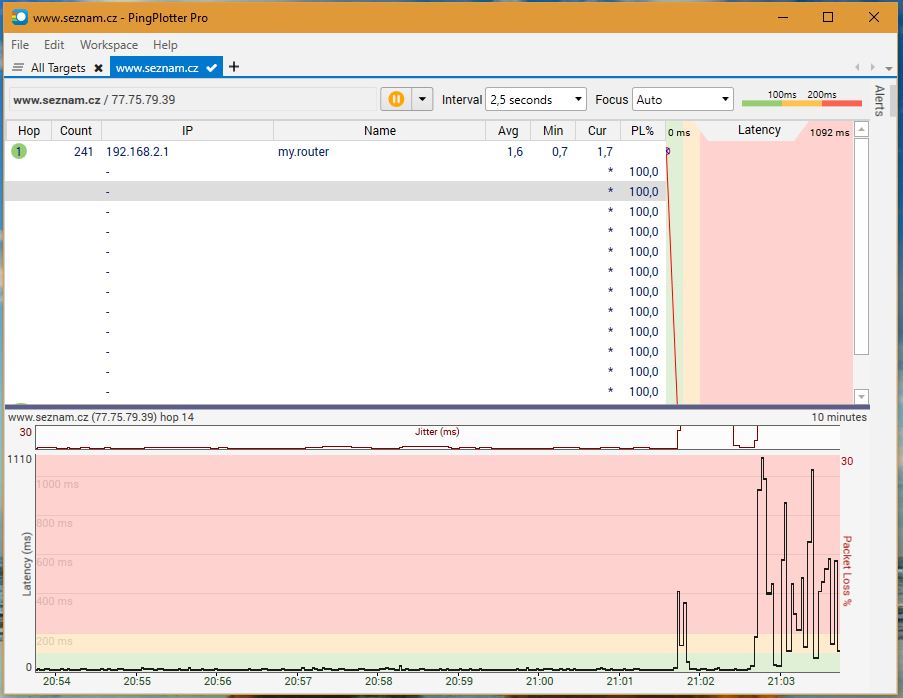The image size is (903, 698).
Task: Expand the Interval 2,5 seconds dropdown
Action: pos(535,99)
